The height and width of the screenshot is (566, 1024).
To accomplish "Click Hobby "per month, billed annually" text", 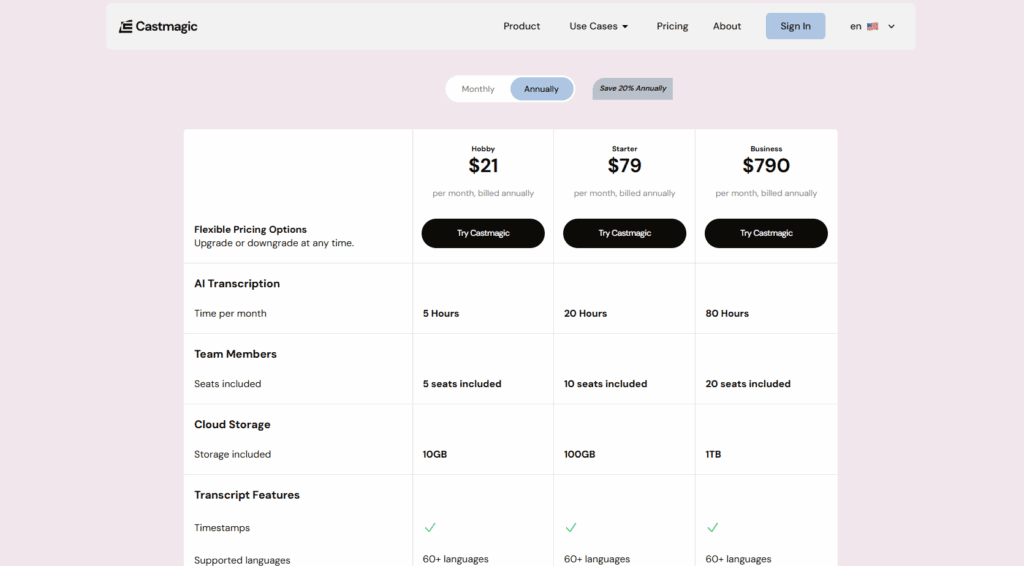I will point(483,193).
